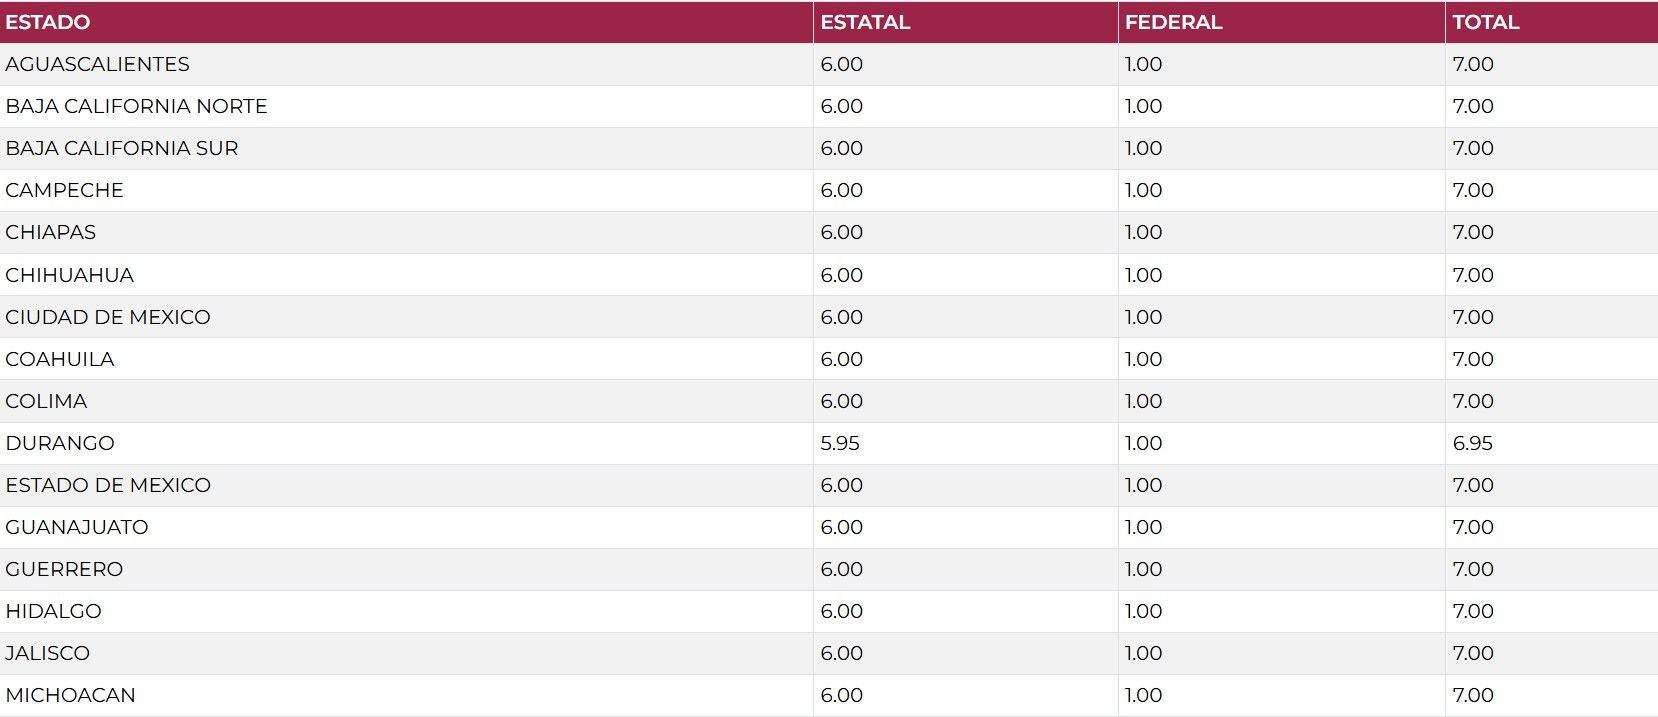Image resolution: width=1658 pixels, height=717 pixels.
Task: Select the CHIHUAHUA state cell
Action: 69,275
